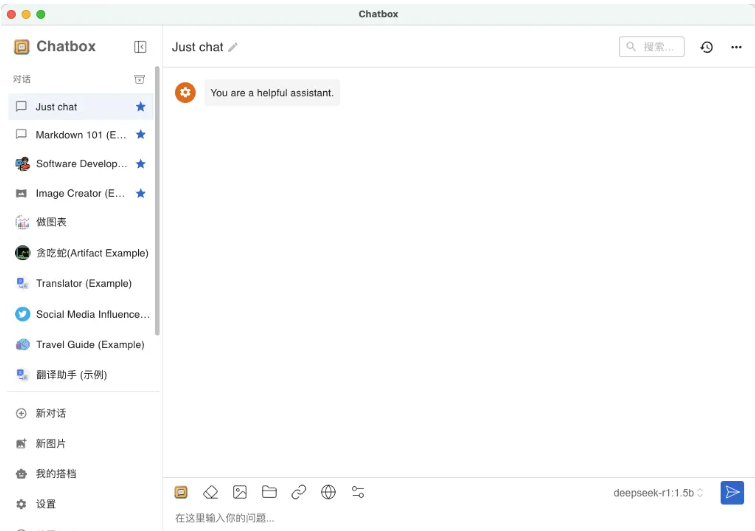
Task: Open 设置 (Settings)
Action: point(81,504)
